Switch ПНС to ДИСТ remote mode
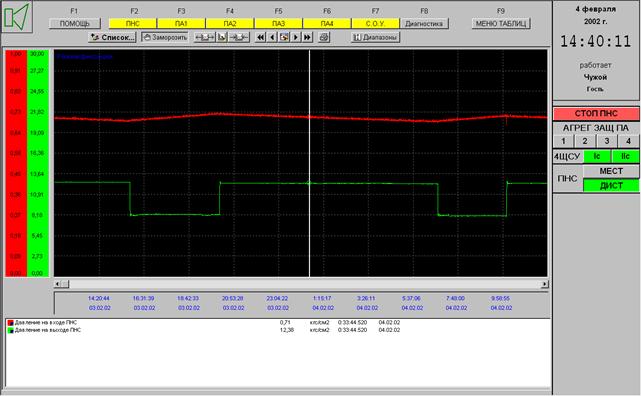 click(611, 186)
